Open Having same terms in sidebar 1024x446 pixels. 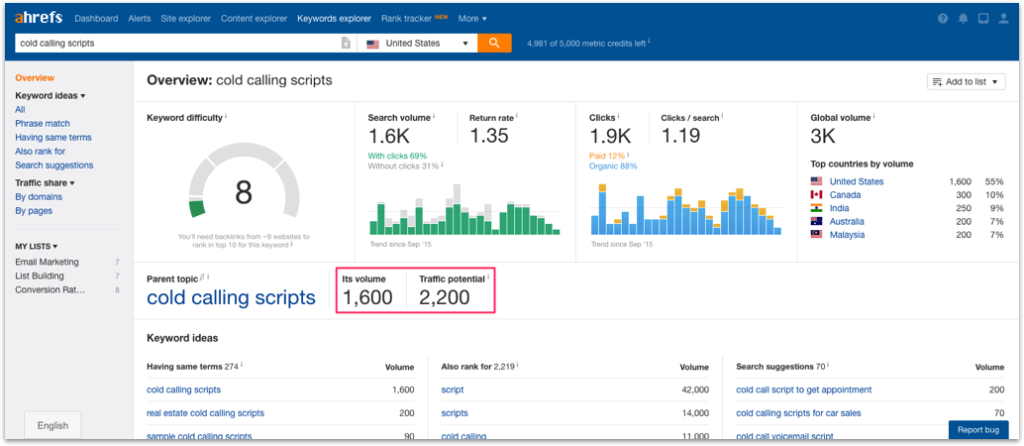[54, 137]
